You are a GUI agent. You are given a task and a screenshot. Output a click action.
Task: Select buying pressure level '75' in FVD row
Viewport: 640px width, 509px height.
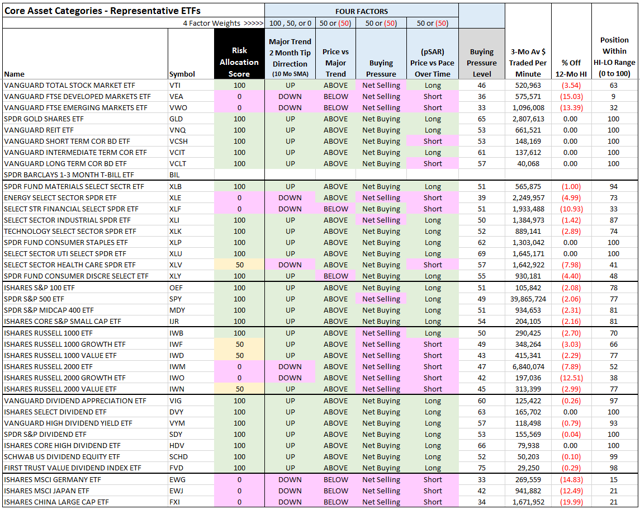482,468
